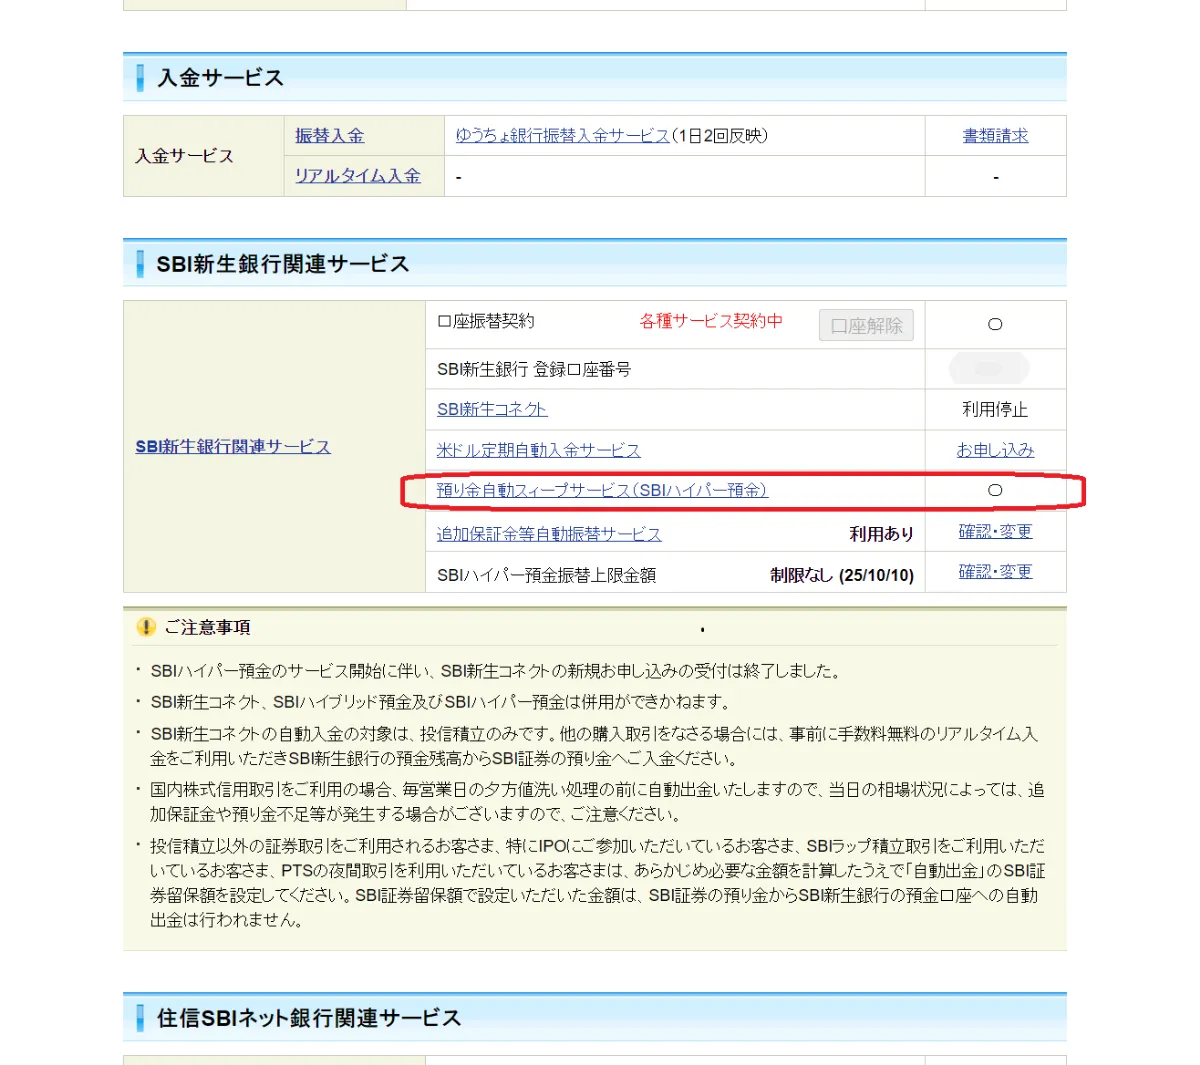Click the red 各種サービス契約中 status text
The height and width of the screenshot is (1065, 1200).
coord(711,321)
